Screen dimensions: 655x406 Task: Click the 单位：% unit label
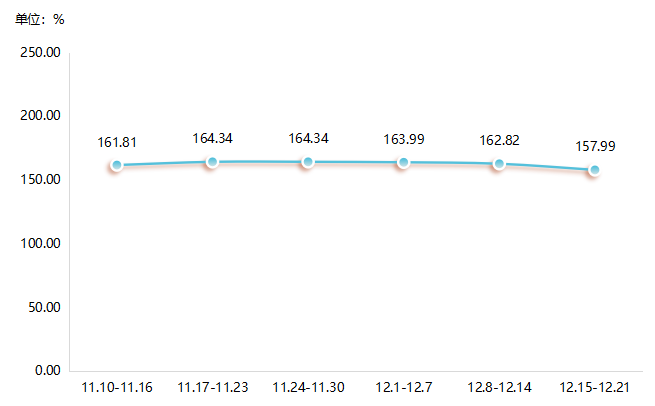(40, 19)
